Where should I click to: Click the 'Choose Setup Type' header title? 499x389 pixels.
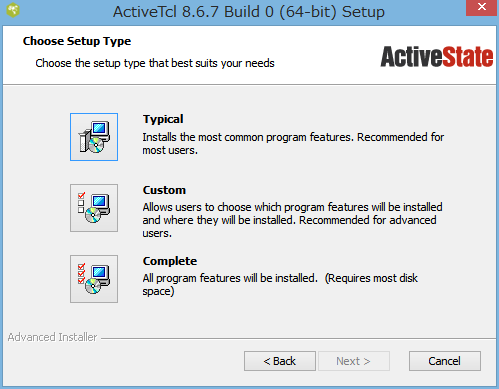click(x=77, y=41)
